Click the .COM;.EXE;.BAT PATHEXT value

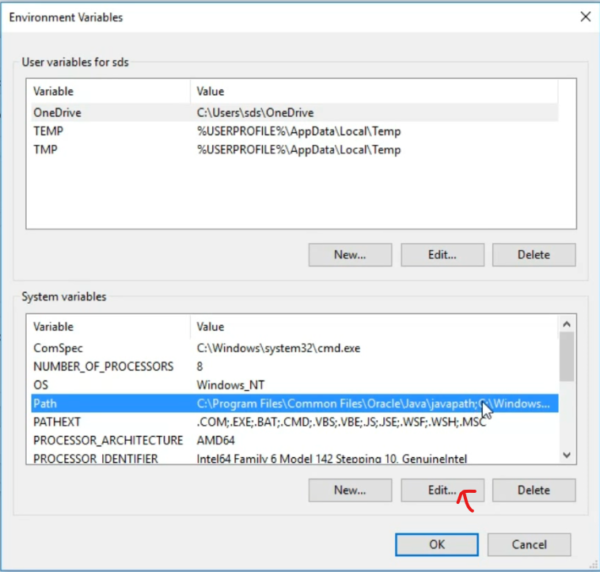point(341,422)
